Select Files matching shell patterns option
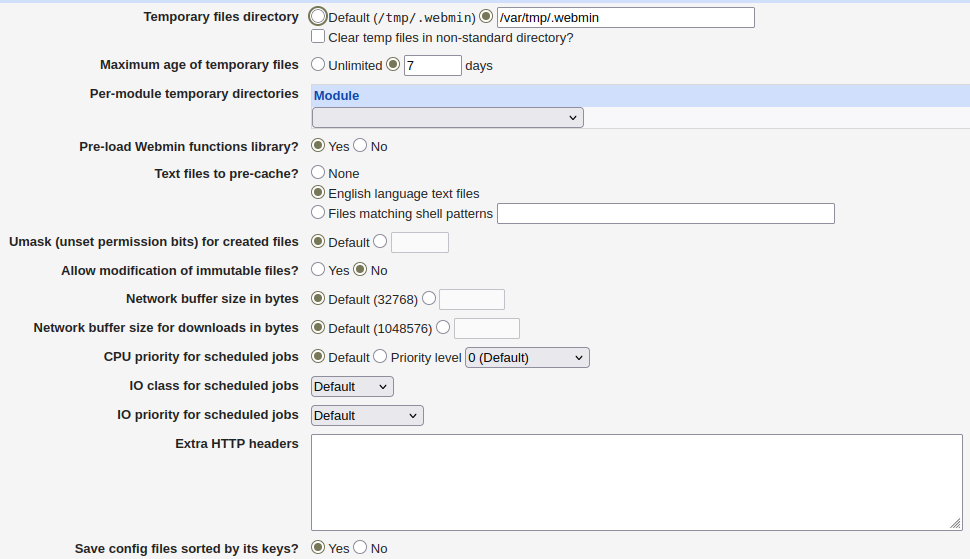 tap(318, 212)
